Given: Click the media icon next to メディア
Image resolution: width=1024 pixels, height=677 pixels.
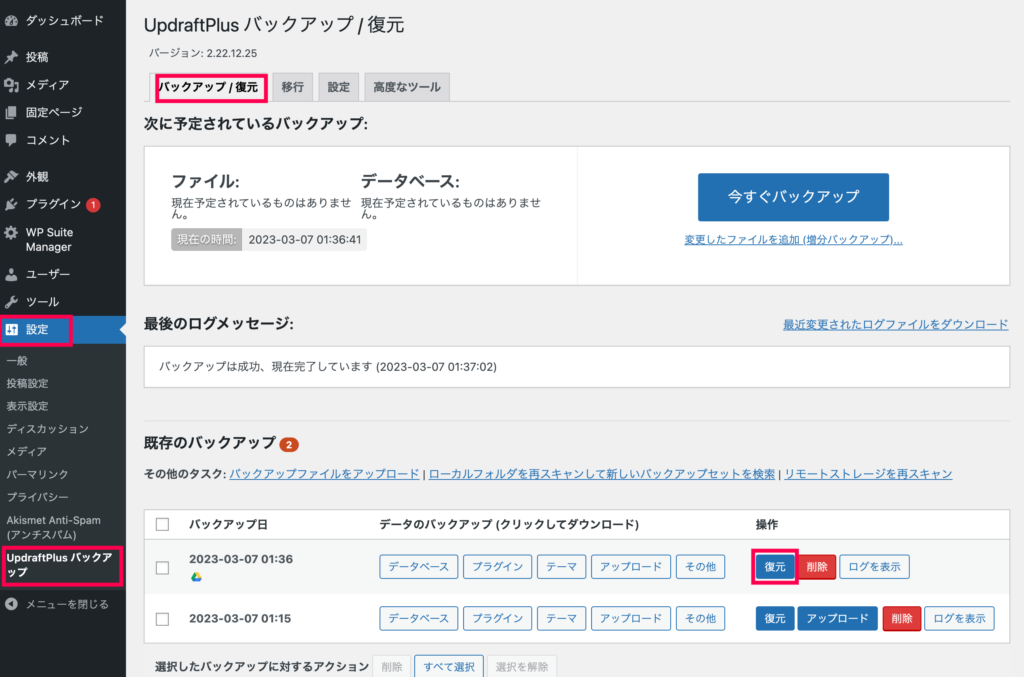Looking at the screenshot, I should [11, 85].
